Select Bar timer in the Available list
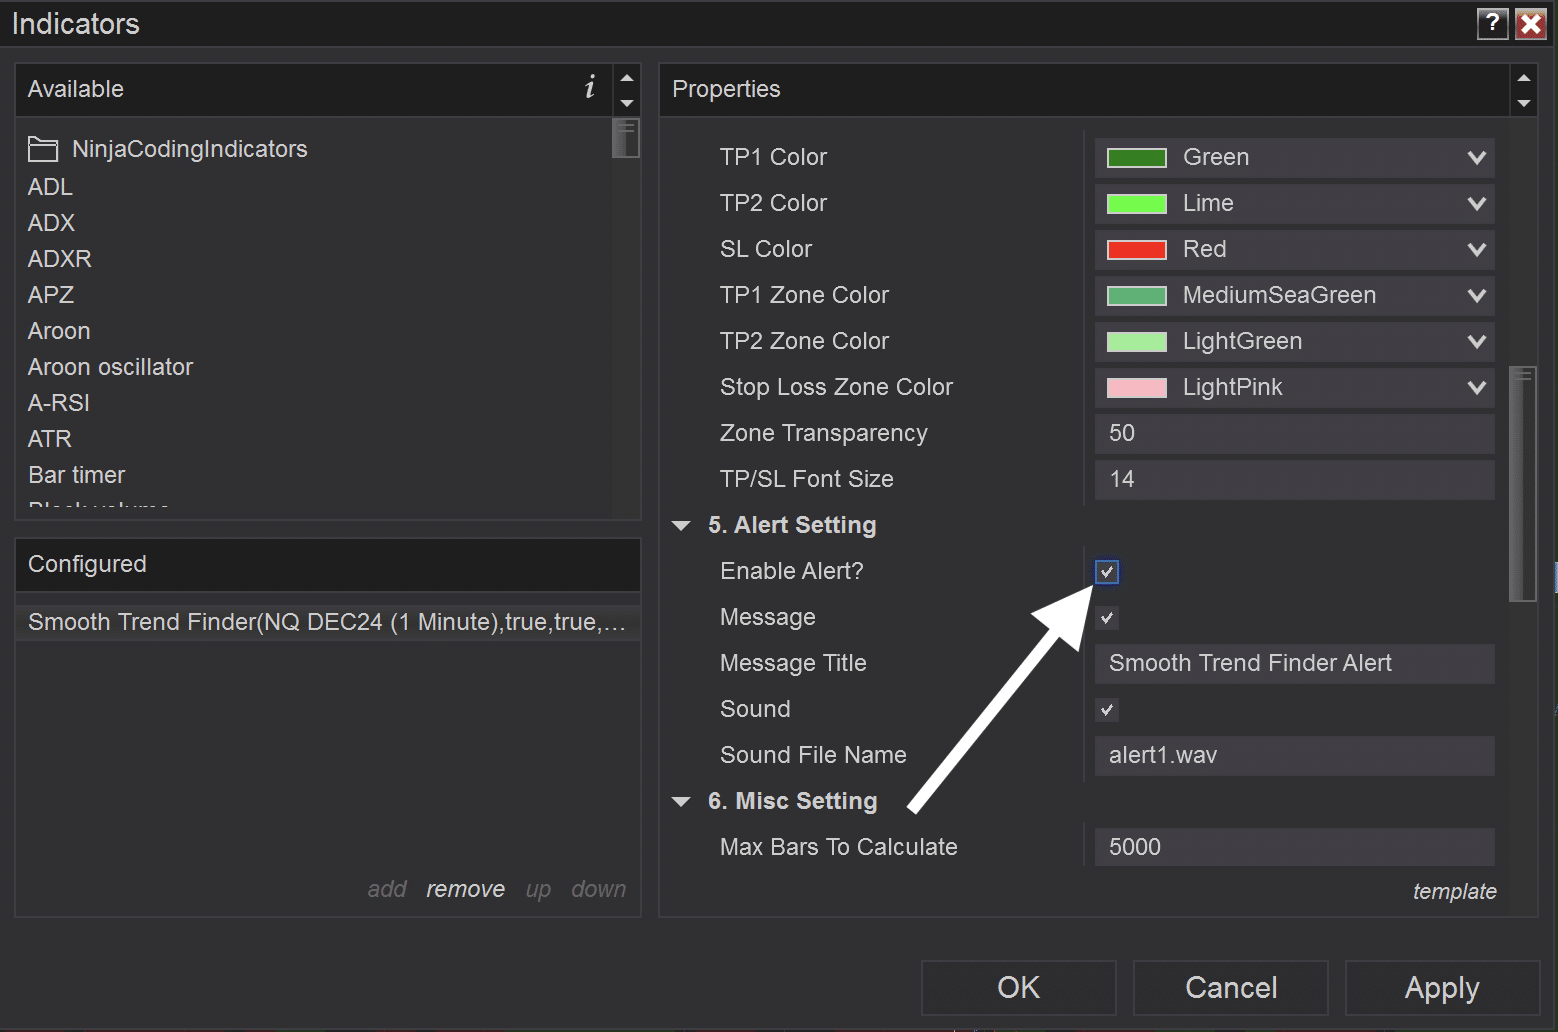The width and height of the screenshot is (1558, 1032). 77,475
